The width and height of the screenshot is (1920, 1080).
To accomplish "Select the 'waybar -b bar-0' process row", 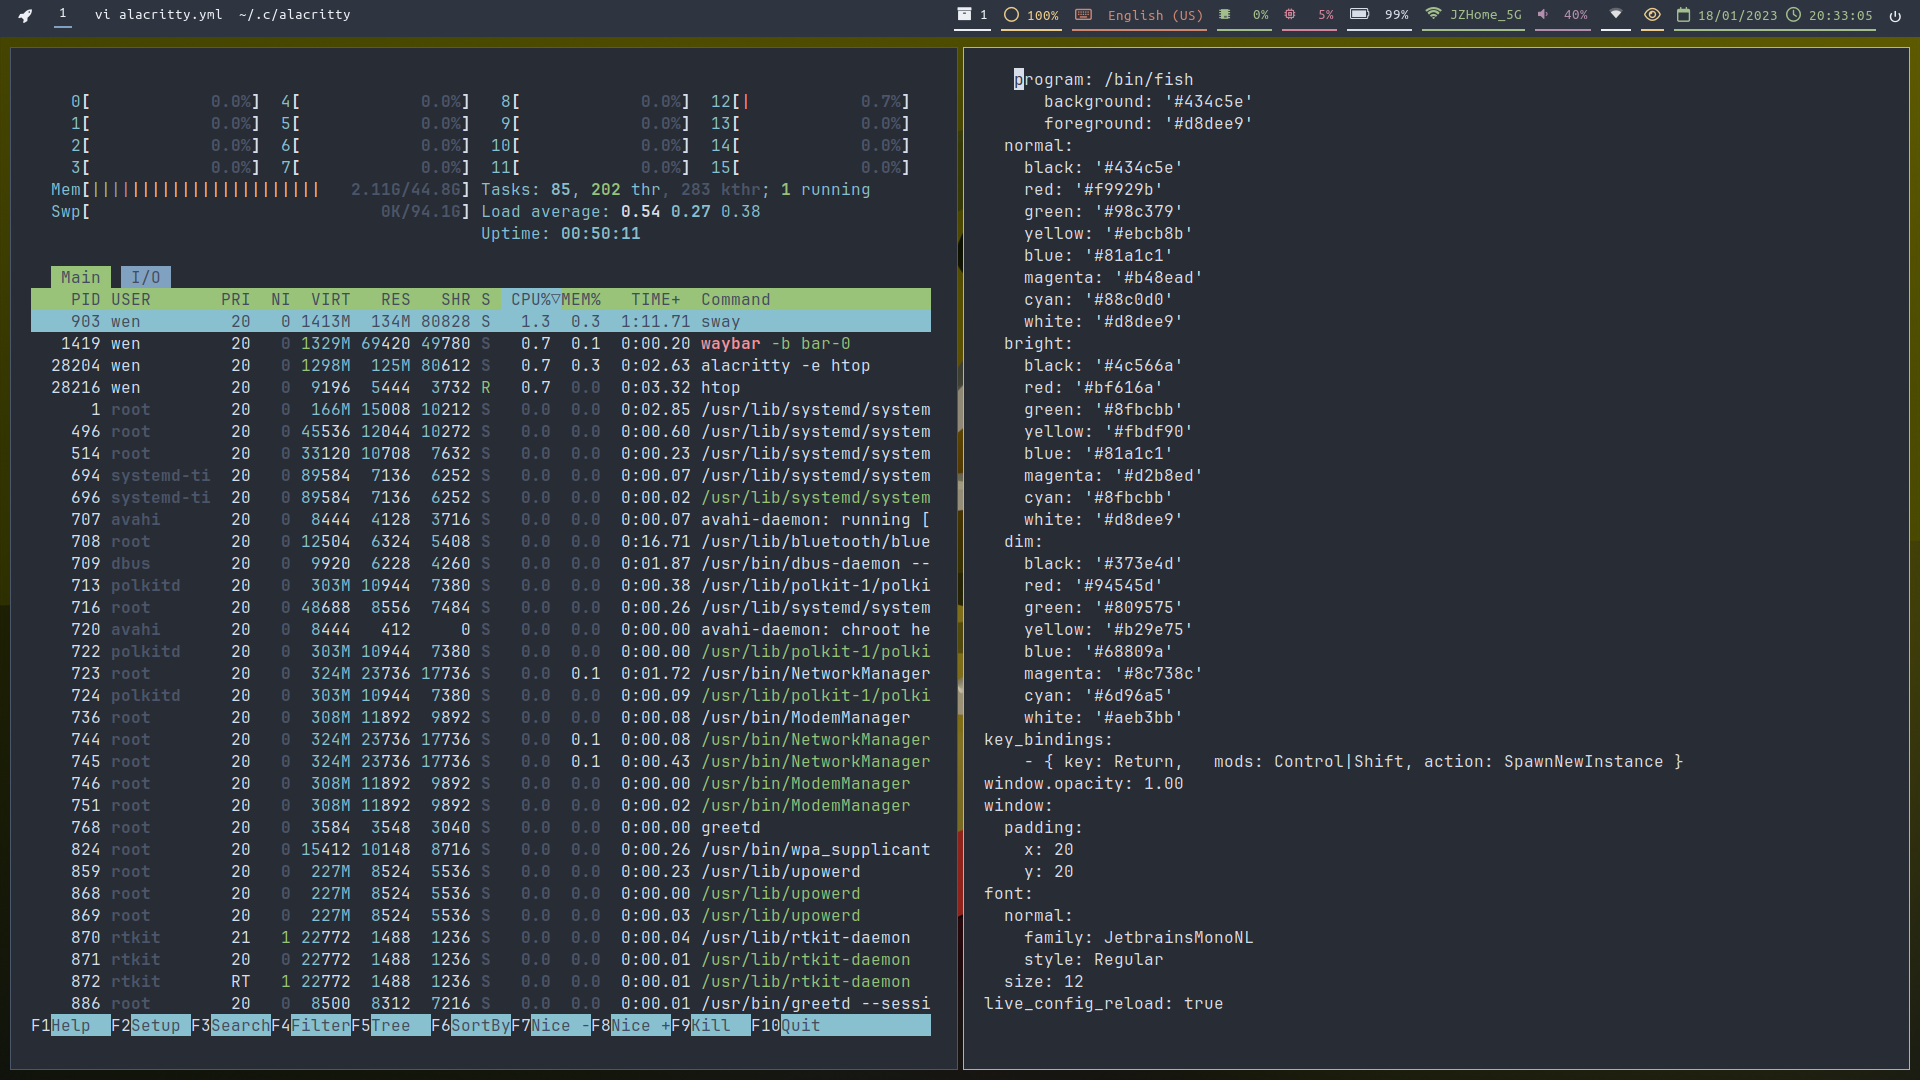I will [481, 343].
